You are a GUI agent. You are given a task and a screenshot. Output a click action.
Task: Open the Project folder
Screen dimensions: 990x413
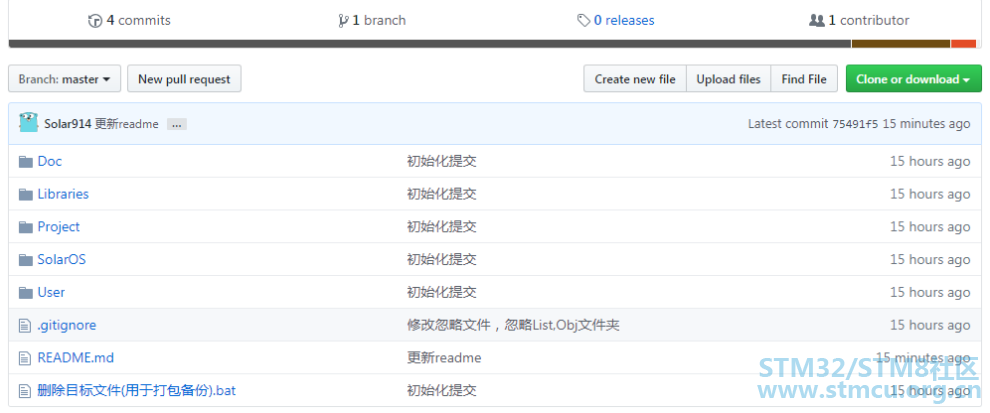tap(59, 227)
